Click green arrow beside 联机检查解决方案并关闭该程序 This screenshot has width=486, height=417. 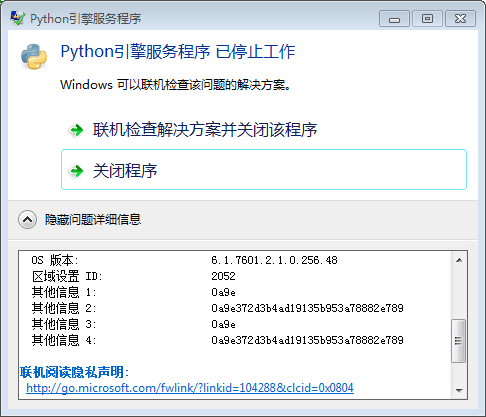coord(77,130)
